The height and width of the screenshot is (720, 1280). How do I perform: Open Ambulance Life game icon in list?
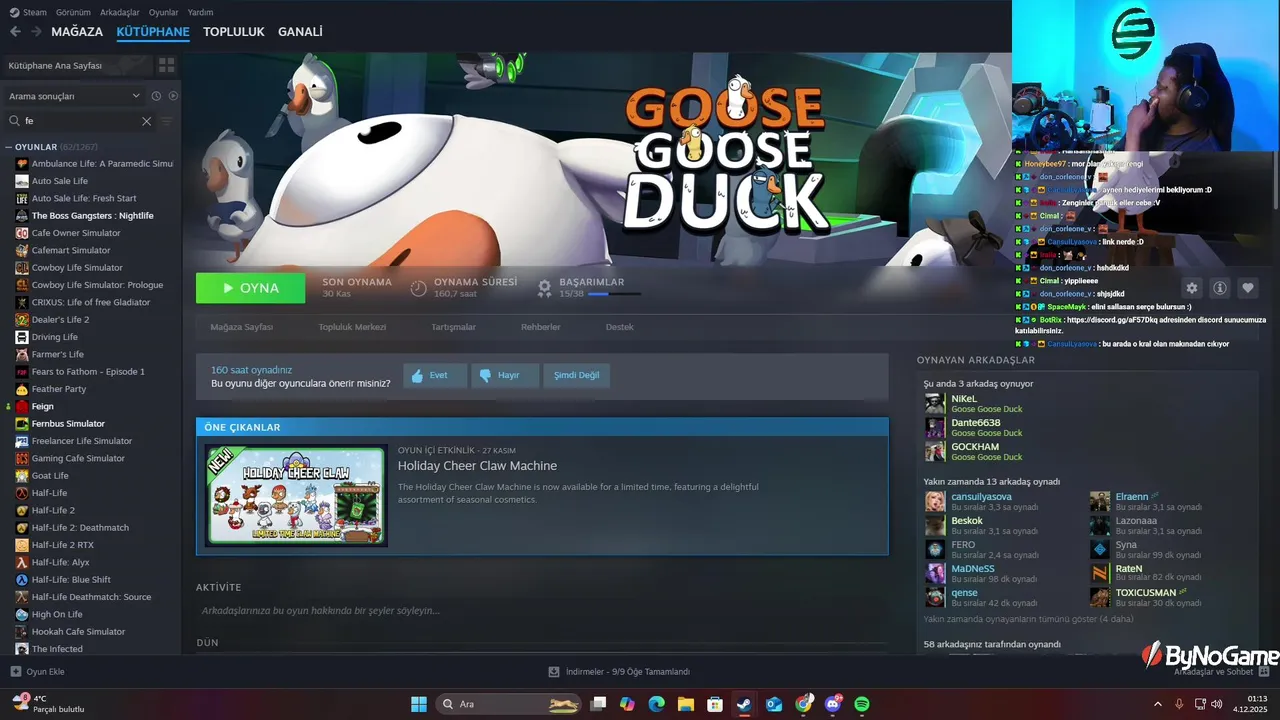tap(22, 164)
